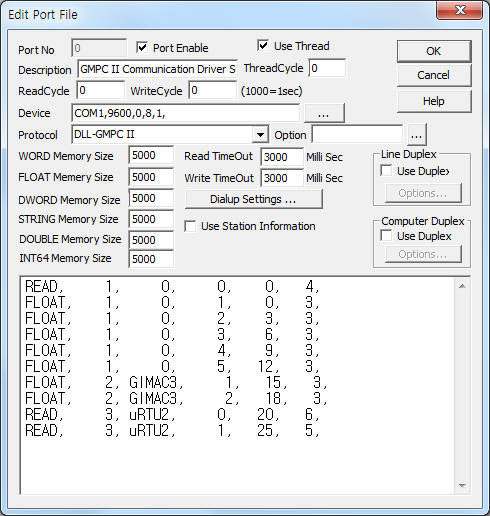Toggle the Use Thread checkbox
Image resolution: width=490 pixels, height=516 pixels.
click(x=263, y=45)
